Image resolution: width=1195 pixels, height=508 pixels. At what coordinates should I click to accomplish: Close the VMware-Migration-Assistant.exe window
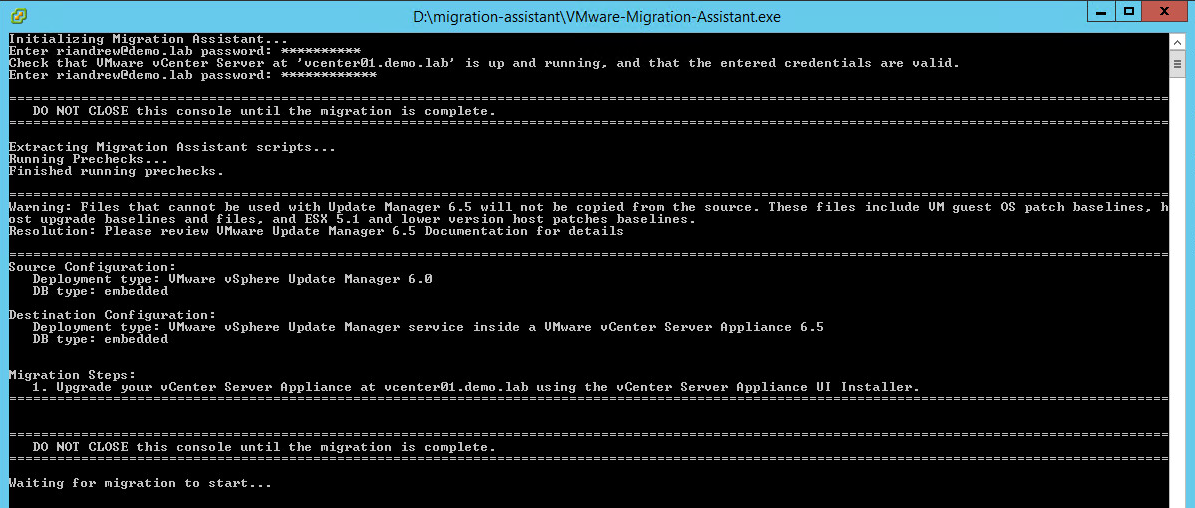(1164, 12)
